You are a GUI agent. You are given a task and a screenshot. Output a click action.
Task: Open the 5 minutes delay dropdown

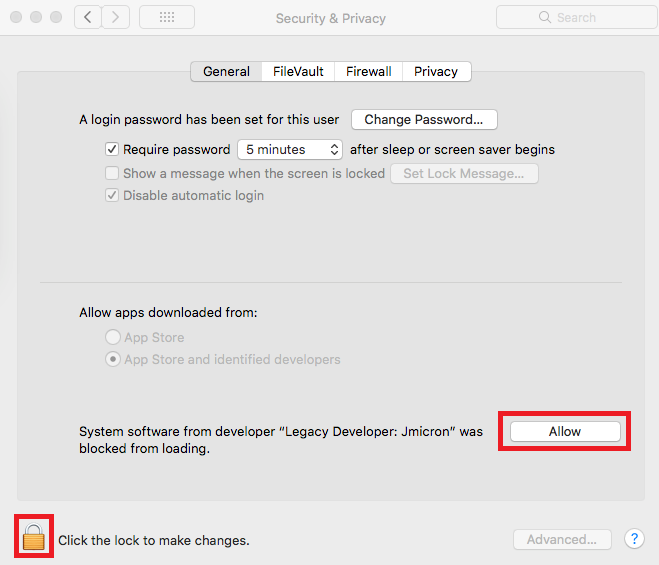pos(290,150)
